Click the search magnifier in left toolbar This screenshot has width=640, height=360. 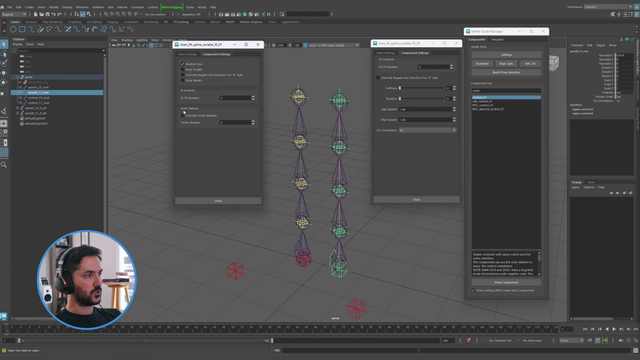(x=4, y=165)
